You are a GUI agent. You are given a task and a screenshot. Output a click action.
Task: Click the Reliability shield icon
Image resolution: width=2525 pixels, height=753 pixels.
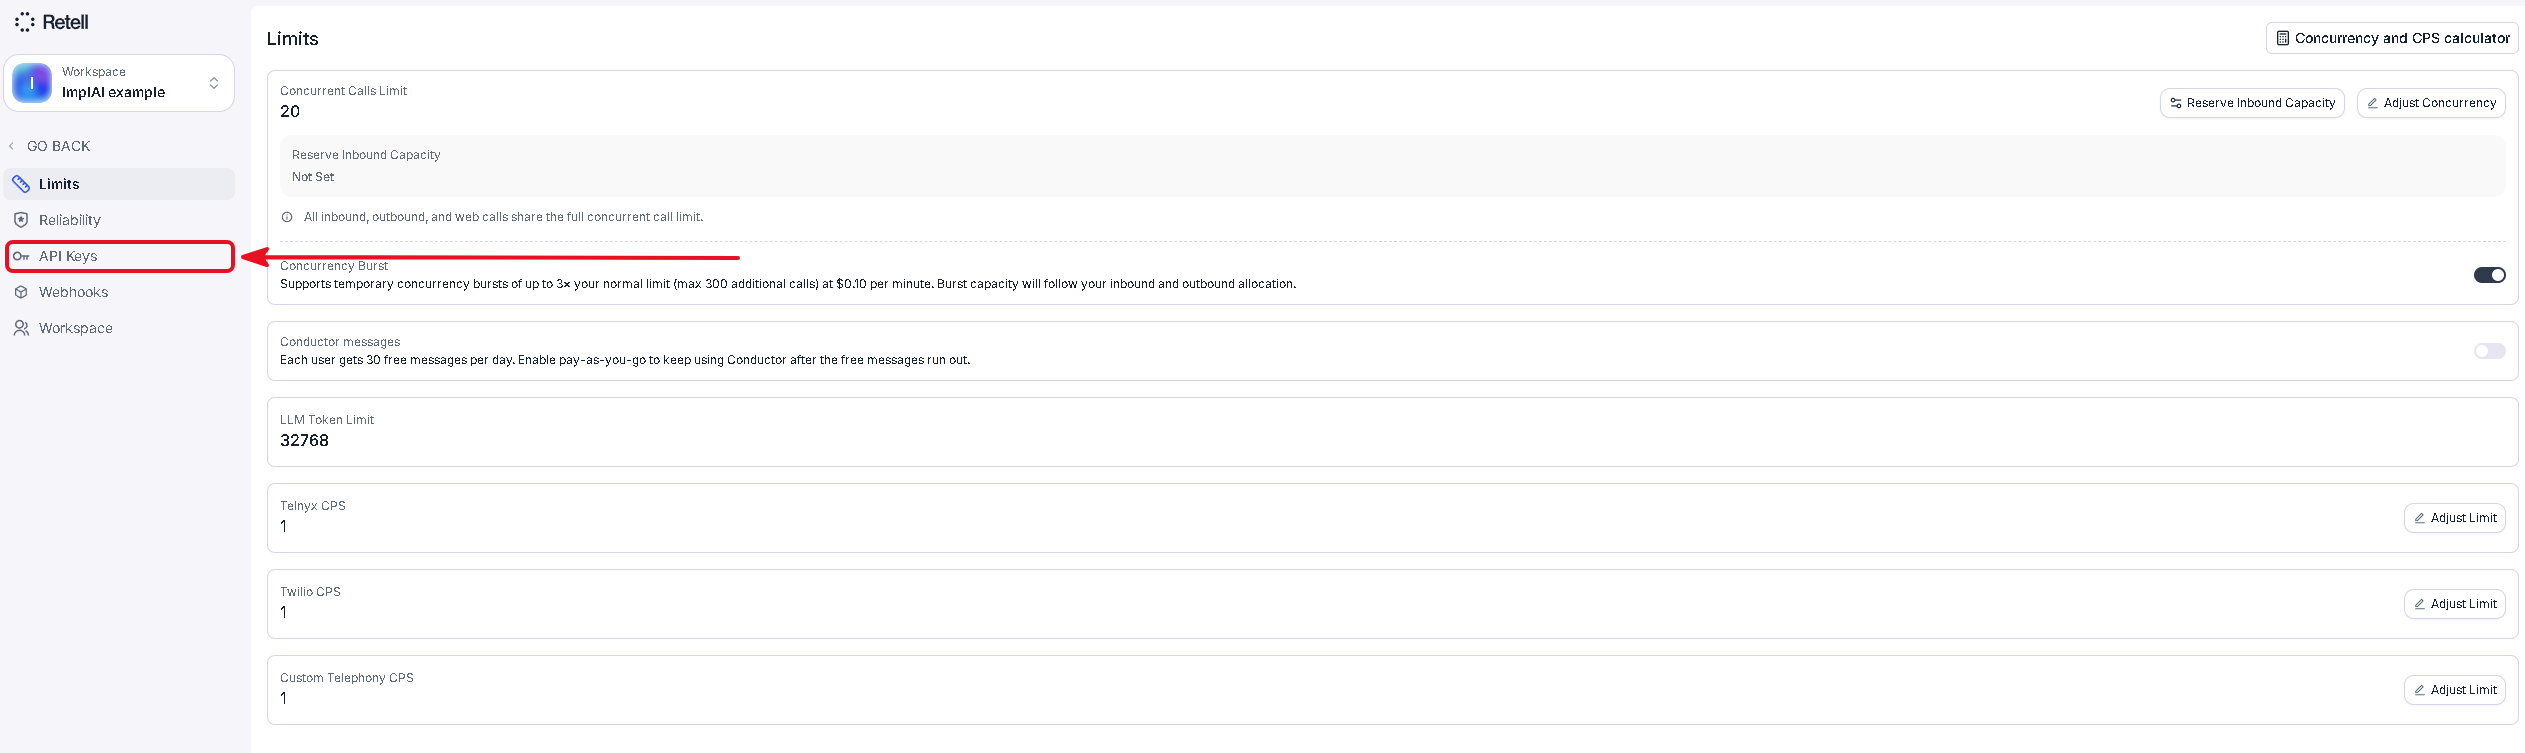(21, 220)
